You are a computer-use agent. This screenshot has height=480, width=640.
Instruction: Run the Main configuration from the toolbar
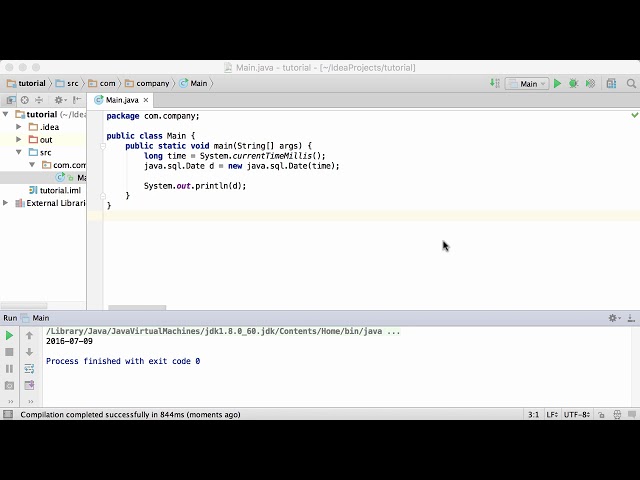558,84
